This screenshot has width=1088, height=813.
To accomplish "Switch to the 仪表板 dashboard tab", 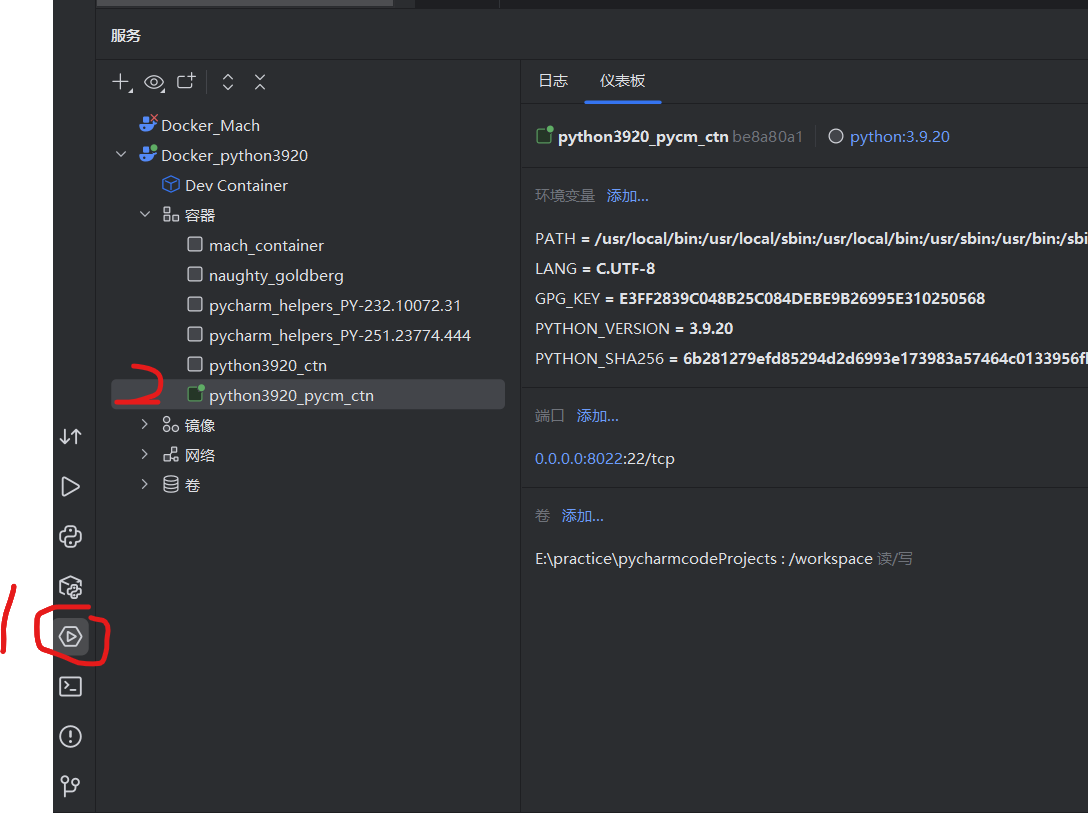I will click(x=622, y=81).
